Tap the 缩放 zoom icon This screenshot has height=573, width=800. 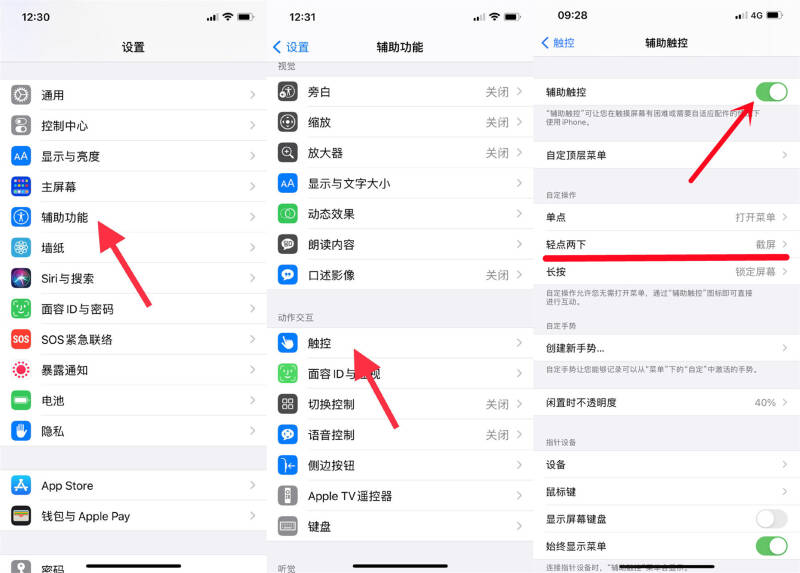[x=288, y=122]
